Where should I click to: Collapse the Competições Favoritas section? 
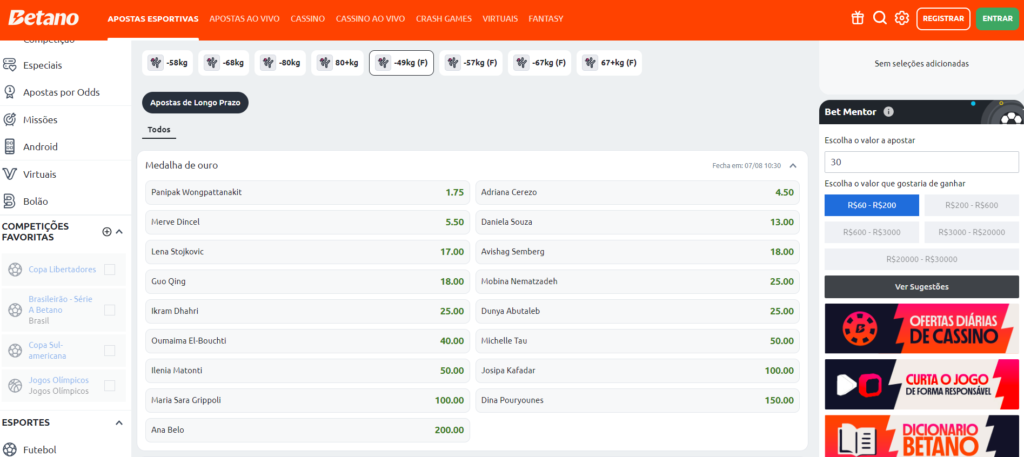click(x=120, y=231)
